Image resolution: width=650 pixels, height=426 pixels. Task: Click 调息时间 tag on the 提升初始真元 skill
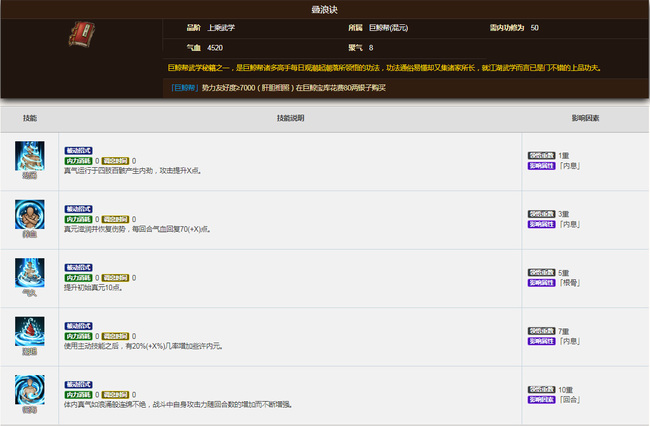[x=115, y=277]
